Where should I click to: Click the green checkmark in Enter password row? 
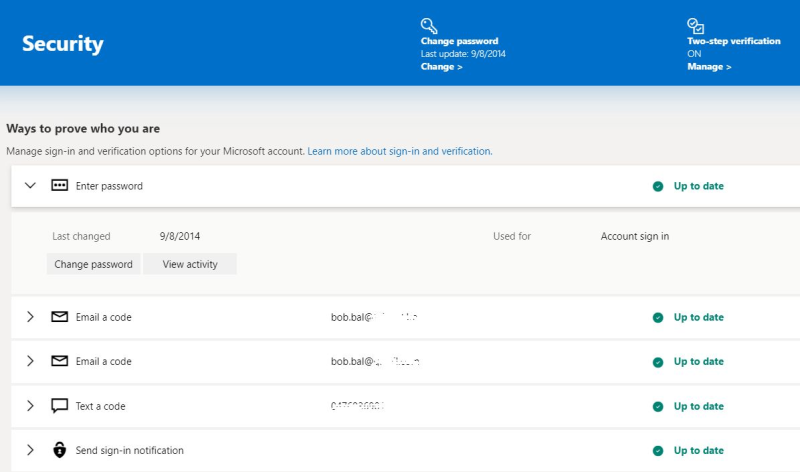click(658, 186)
